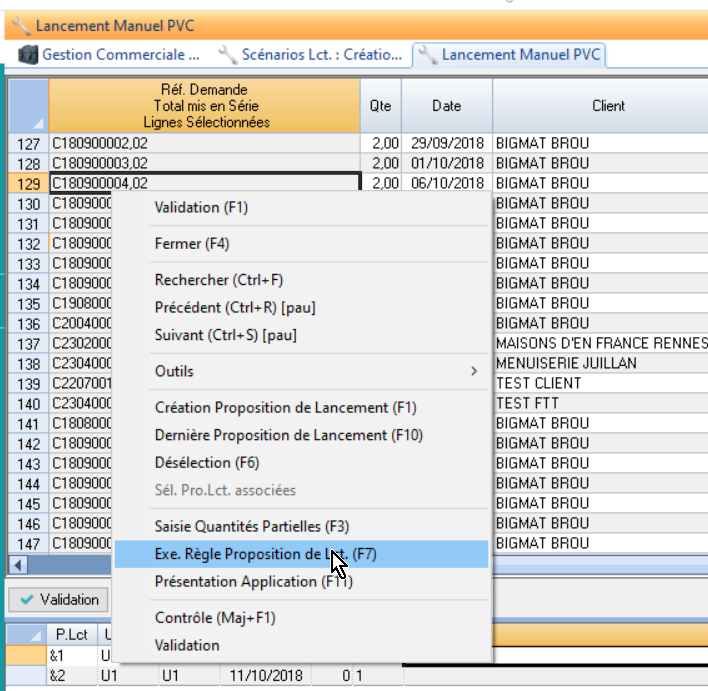Click the green checkmark on the Validation button
The height and width of the screenshot is (691, 708).
click(27, 600)
